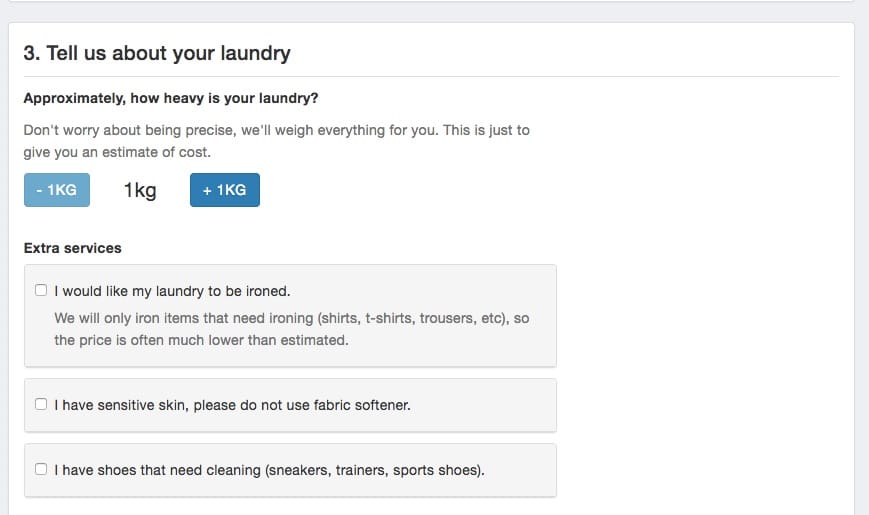The height and width of the screenshot is (515, 869).
Task: Click empty space right of the ironing label
Action: pos(430,291)
